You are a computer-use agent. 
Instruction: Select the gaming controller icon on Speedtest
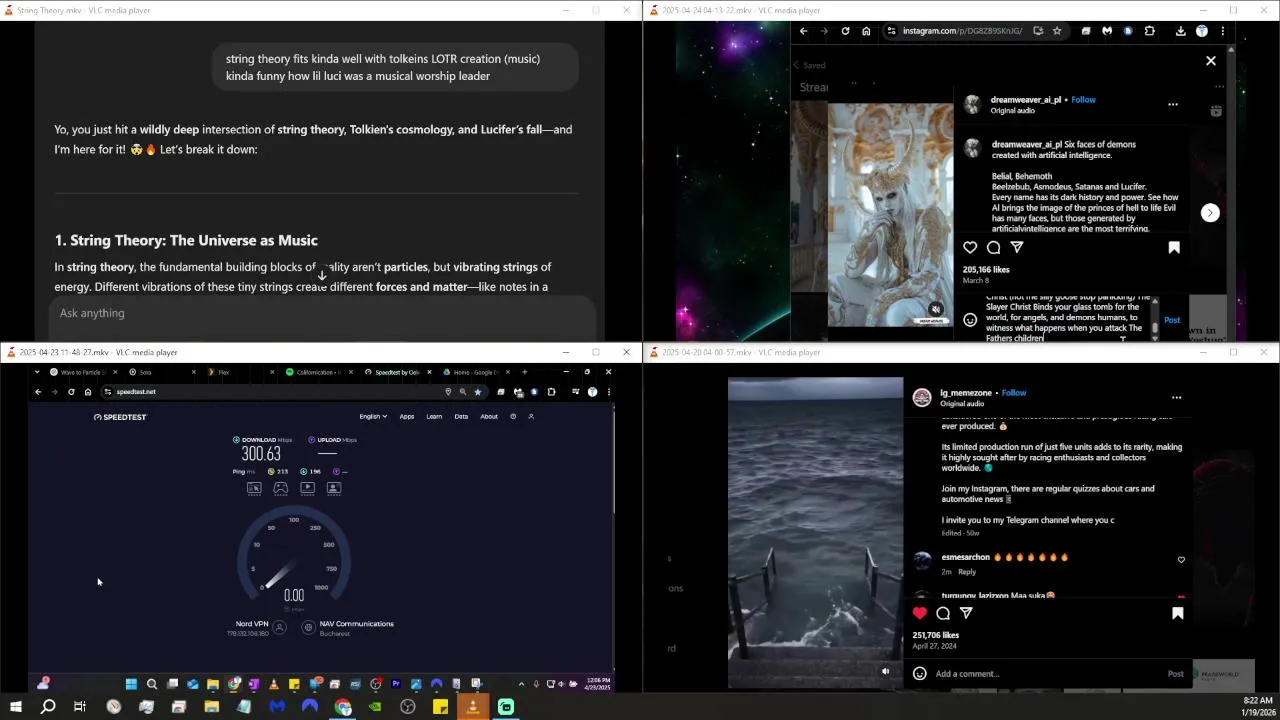tap(281, 488)
